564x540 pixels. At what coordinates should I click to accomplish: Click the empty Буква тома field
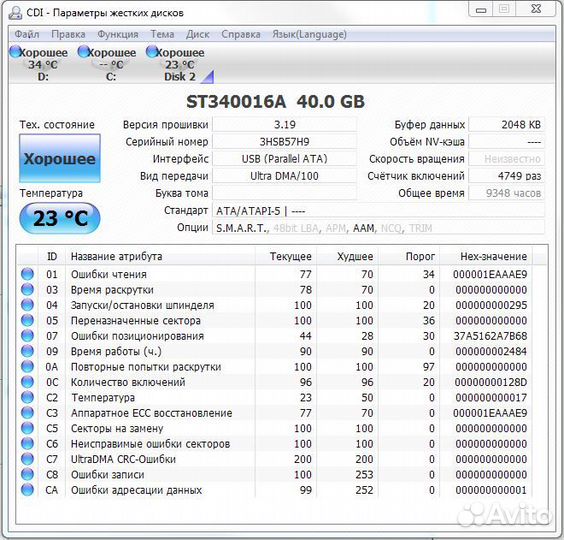(x=285, y=193)
